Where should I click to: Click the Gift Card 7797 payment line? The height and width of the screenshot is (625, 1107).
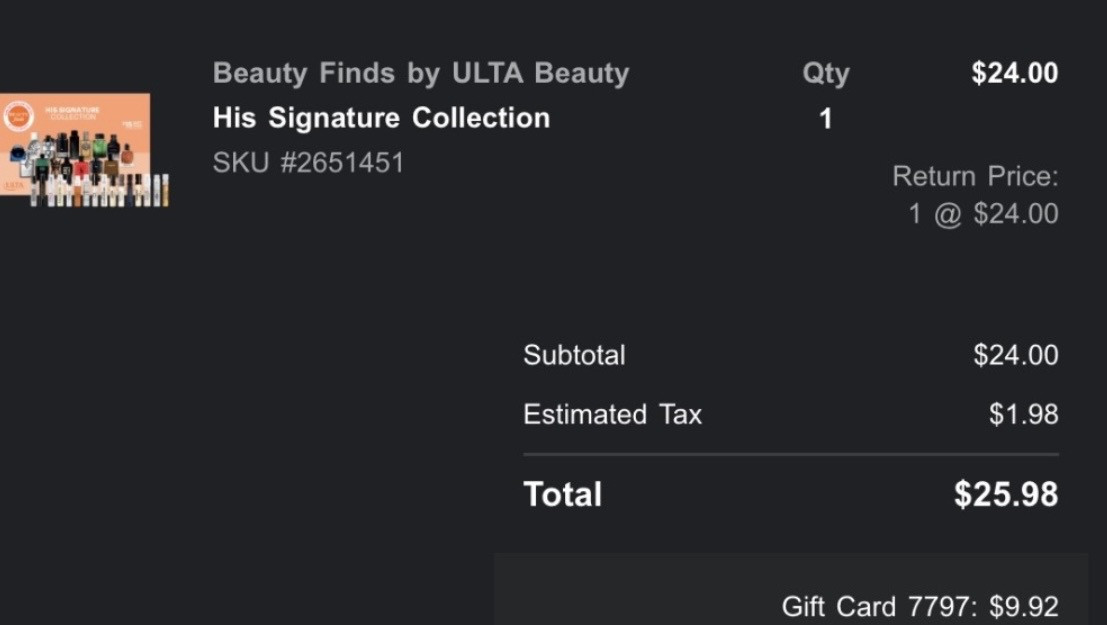[x=919, y=606]
